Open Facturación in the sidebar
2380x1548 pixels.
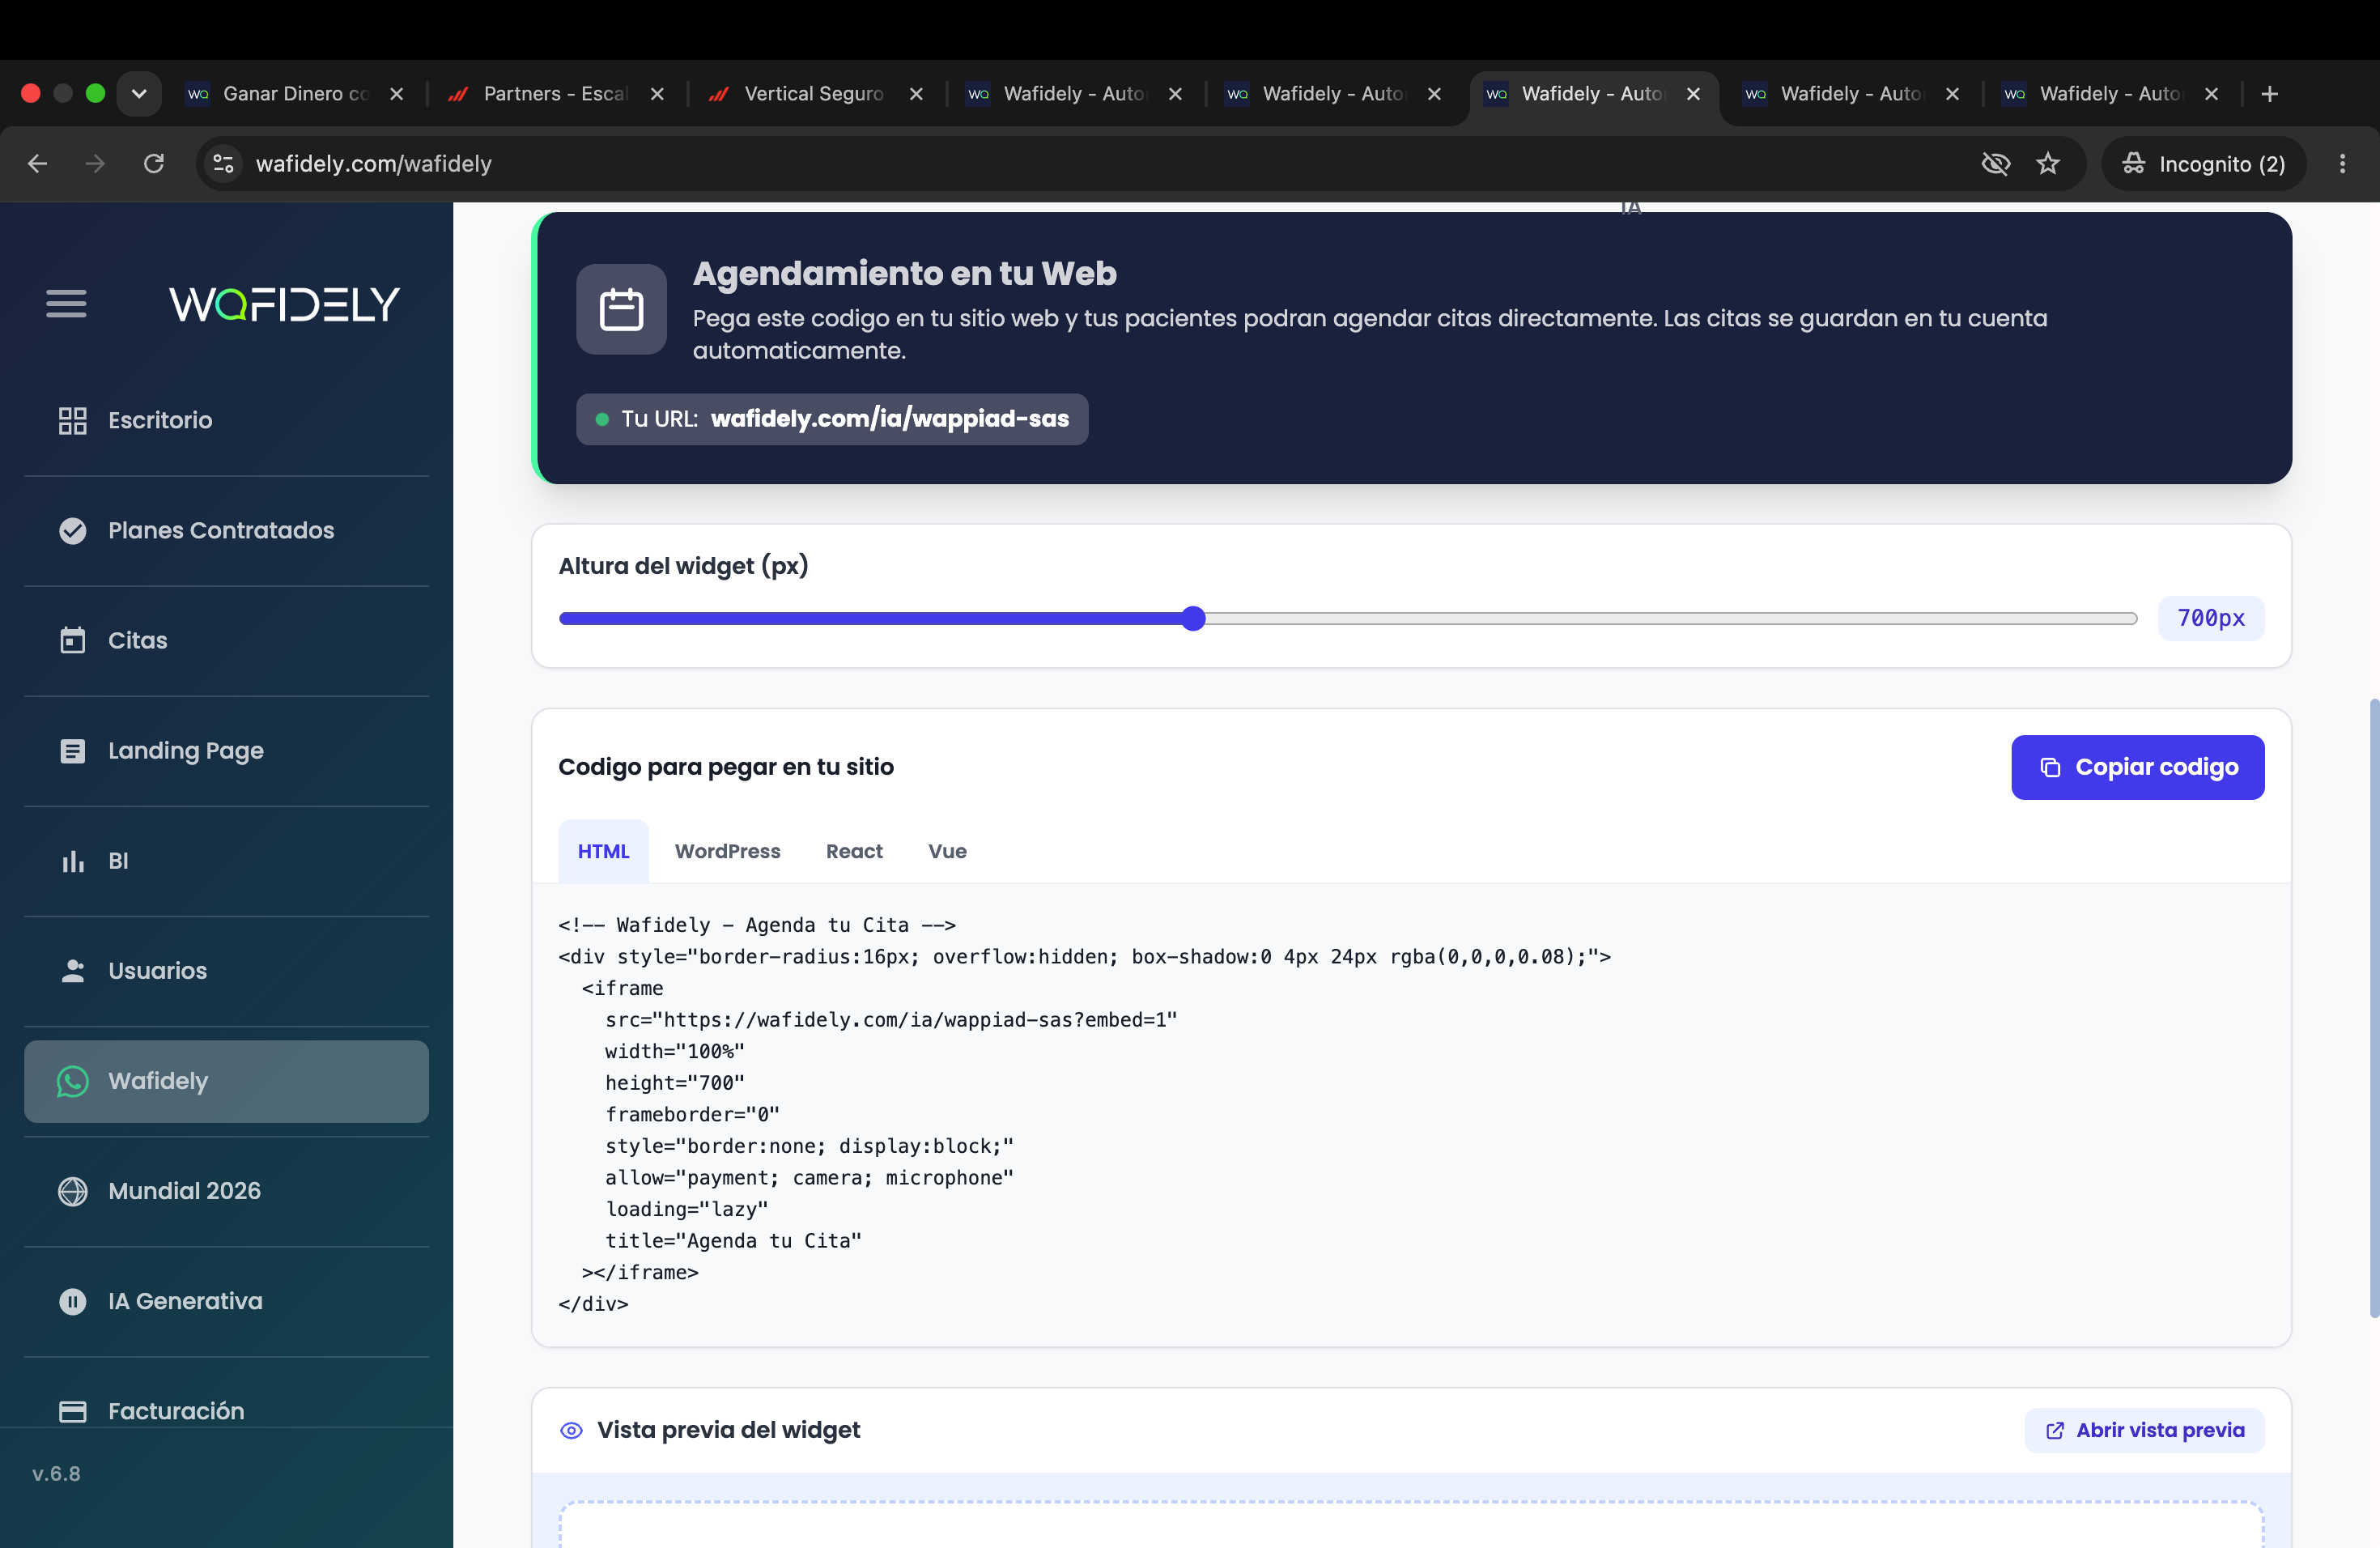tap(226, 1411)
